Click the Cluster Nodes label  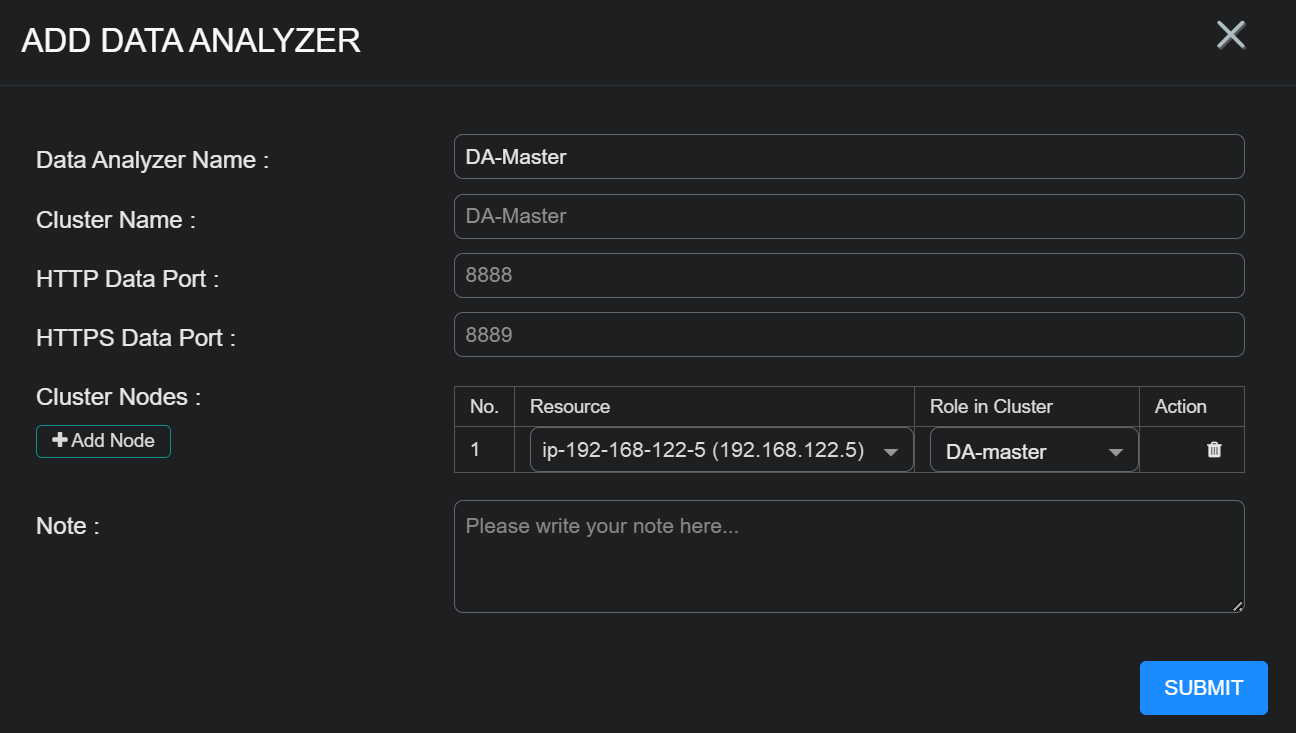pos(118,397)
